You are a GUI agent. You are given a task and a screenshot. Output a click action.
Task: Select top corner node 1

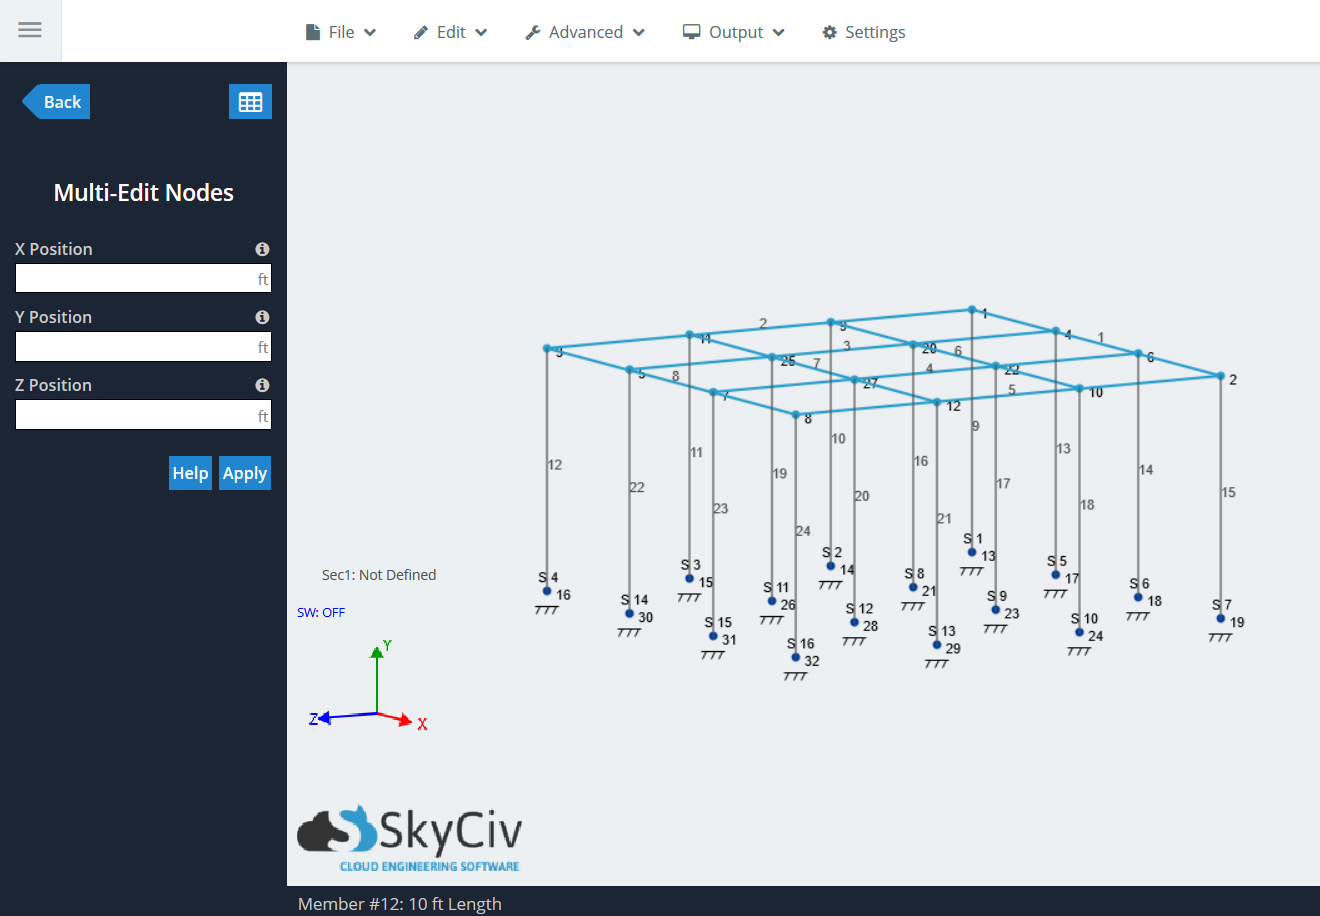[x=972, y=310]
